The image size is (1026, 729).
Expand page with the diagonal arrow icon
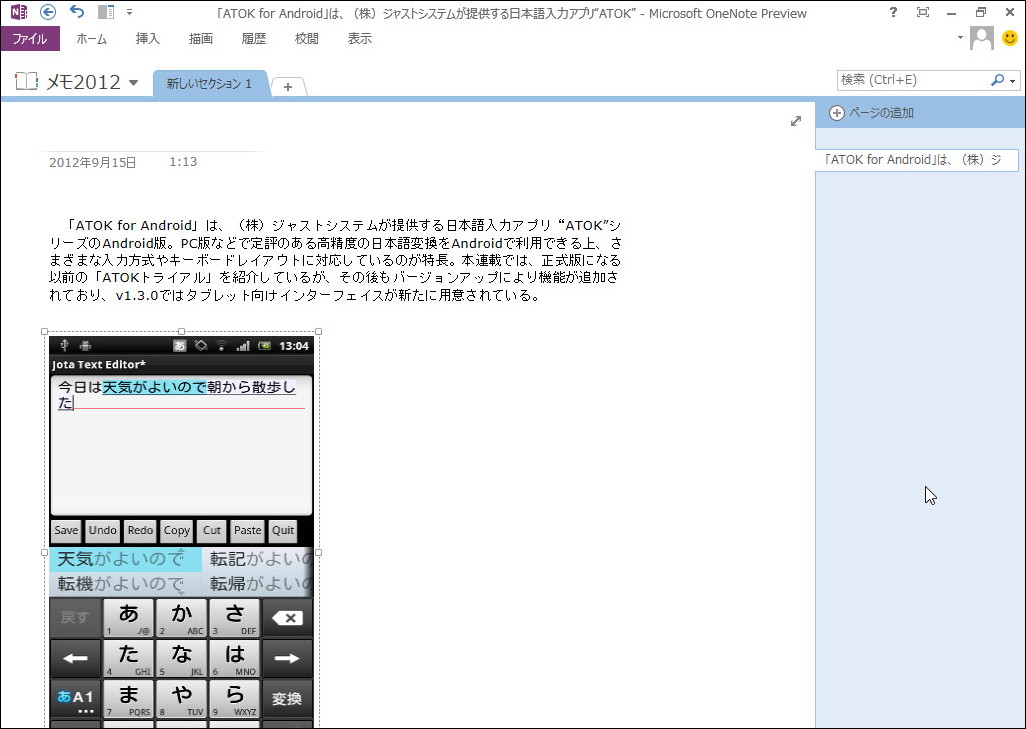(795, 120)
